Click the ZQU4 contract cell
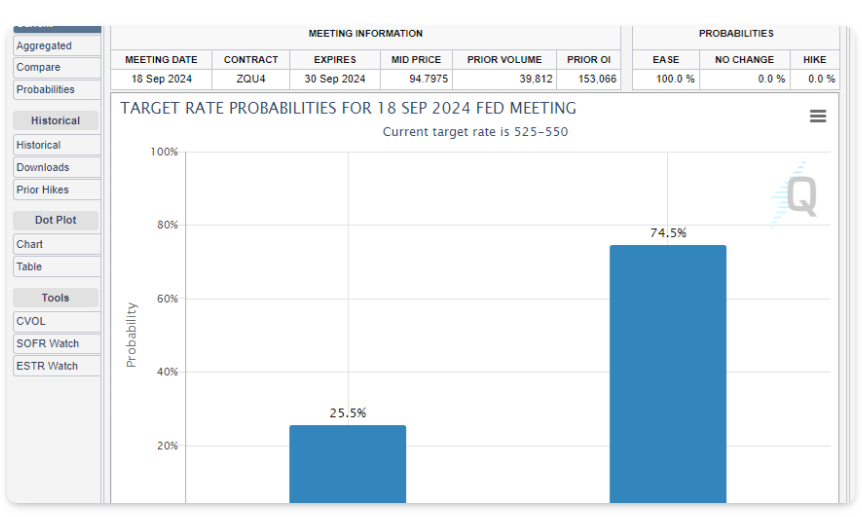 (x=251, y=79)
